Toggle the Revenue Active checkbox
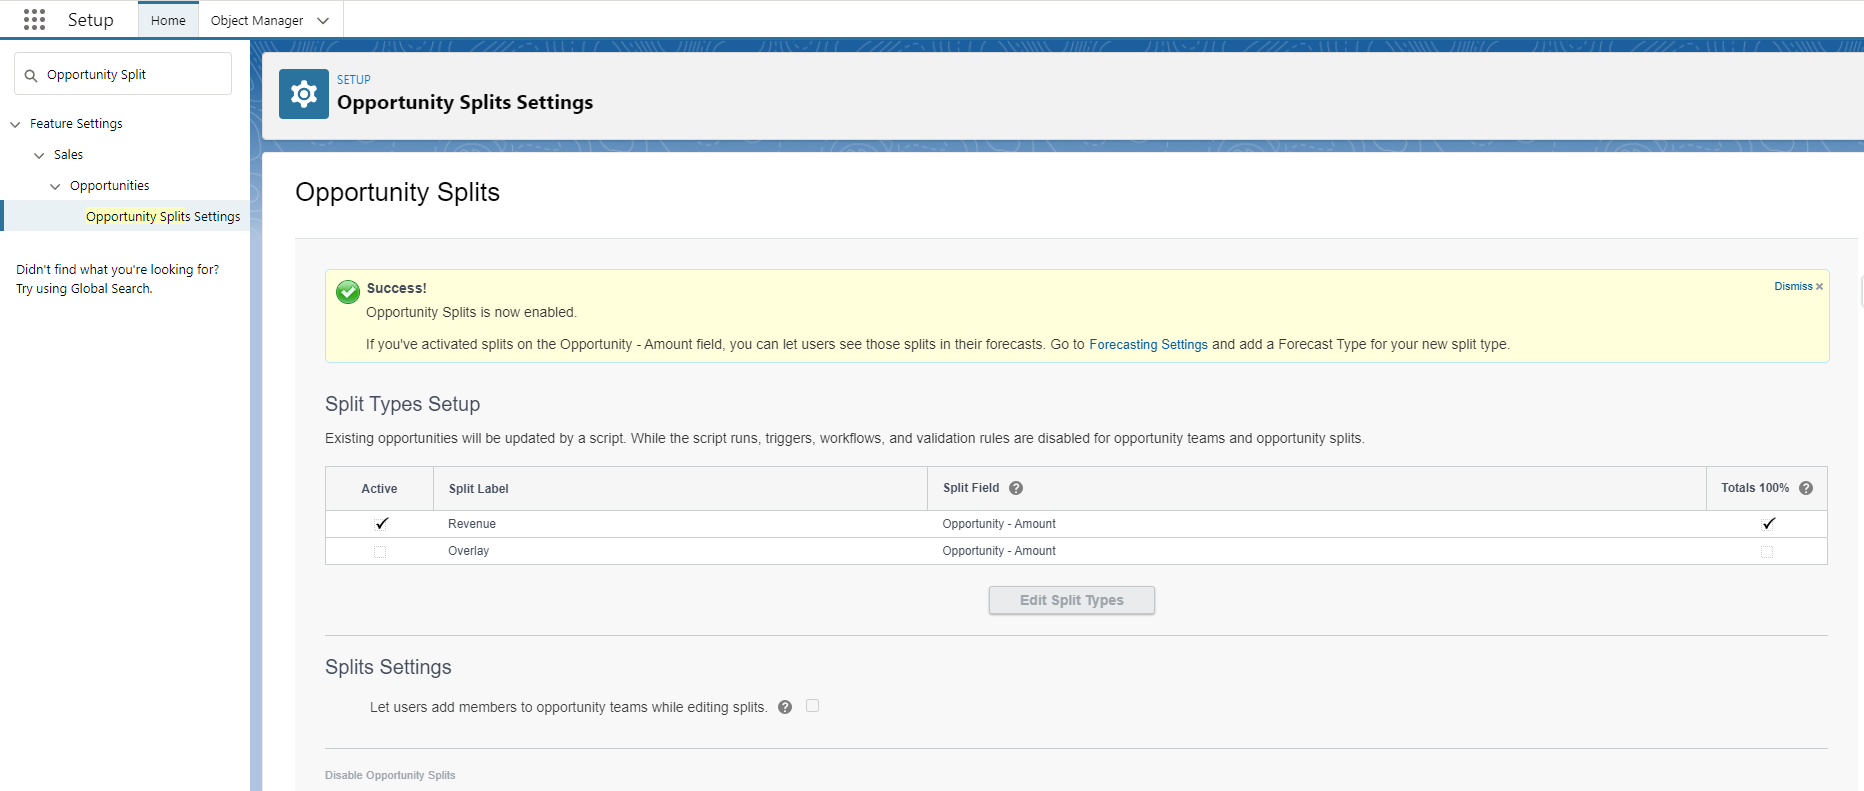1864x791 pixels. tap(381, 523)
